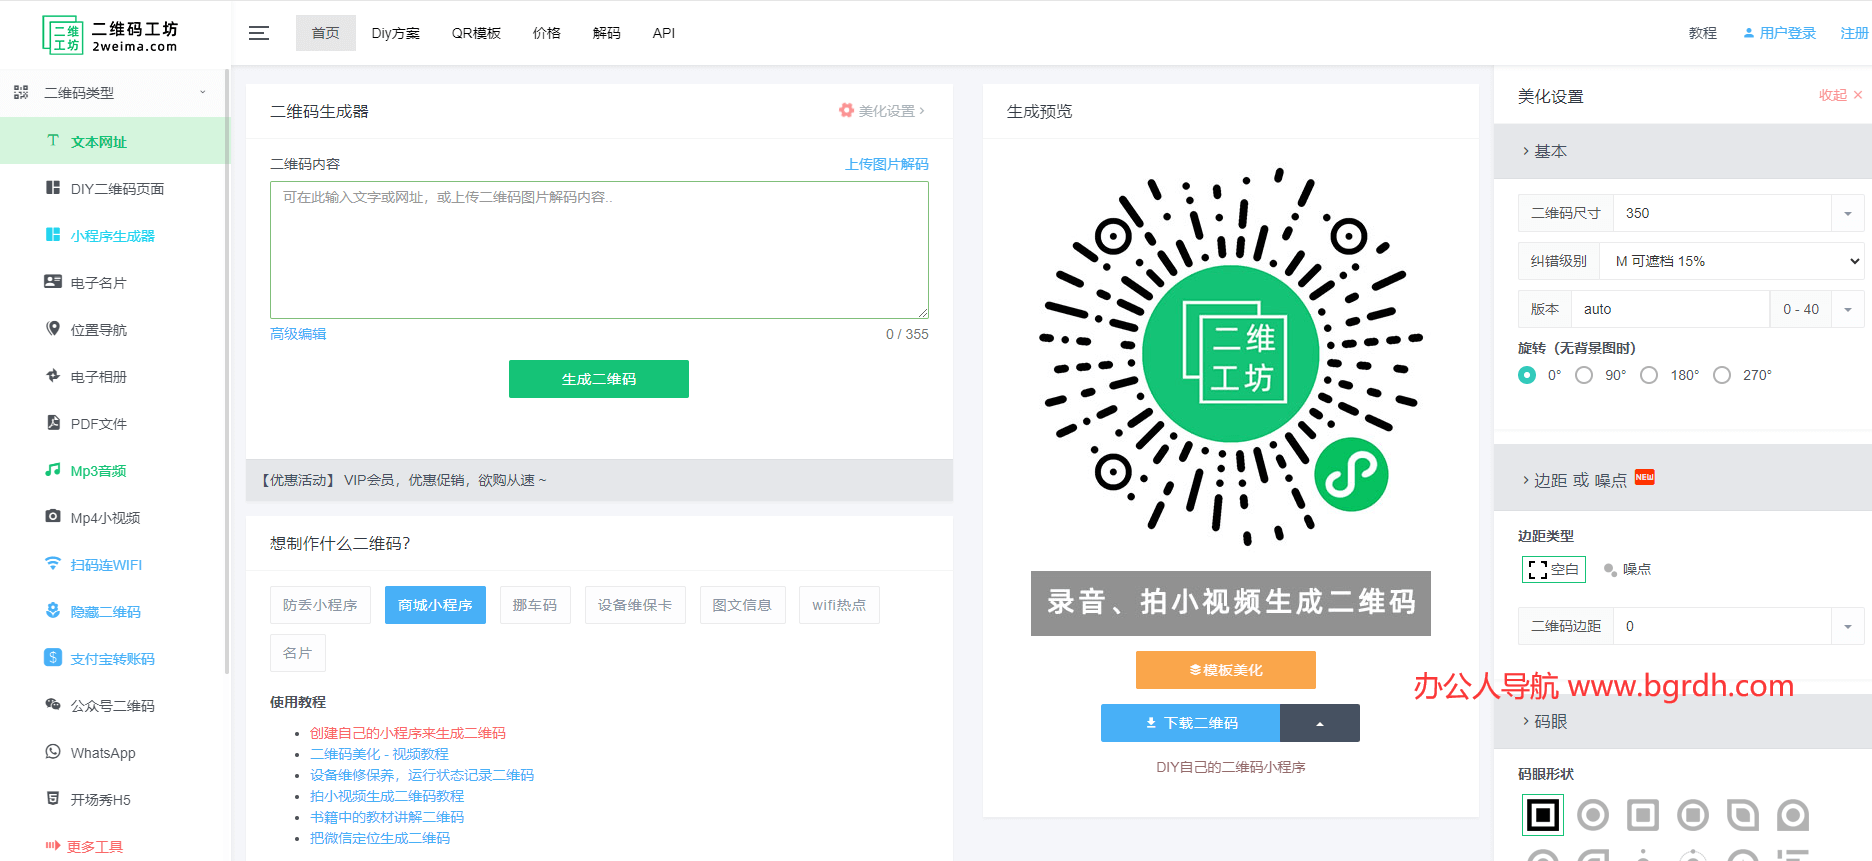Open the 扫码连WIFI wifi icon
Viewport: 1872px width, 861px height.
(x=53, y=564)
